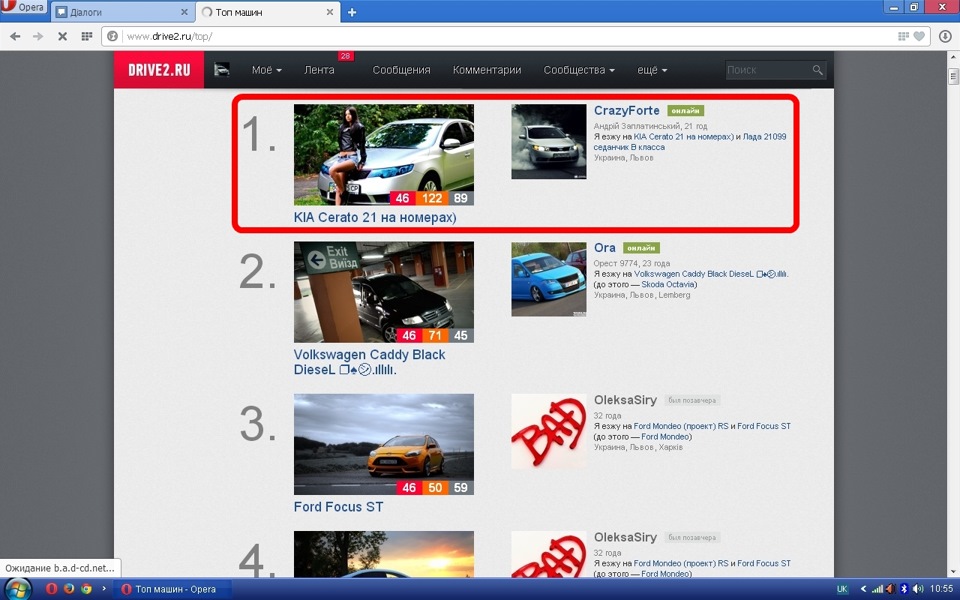960x600 pixels.
Task: Launch pinned Firefox icon in taskbar
Action: (69, 589)
